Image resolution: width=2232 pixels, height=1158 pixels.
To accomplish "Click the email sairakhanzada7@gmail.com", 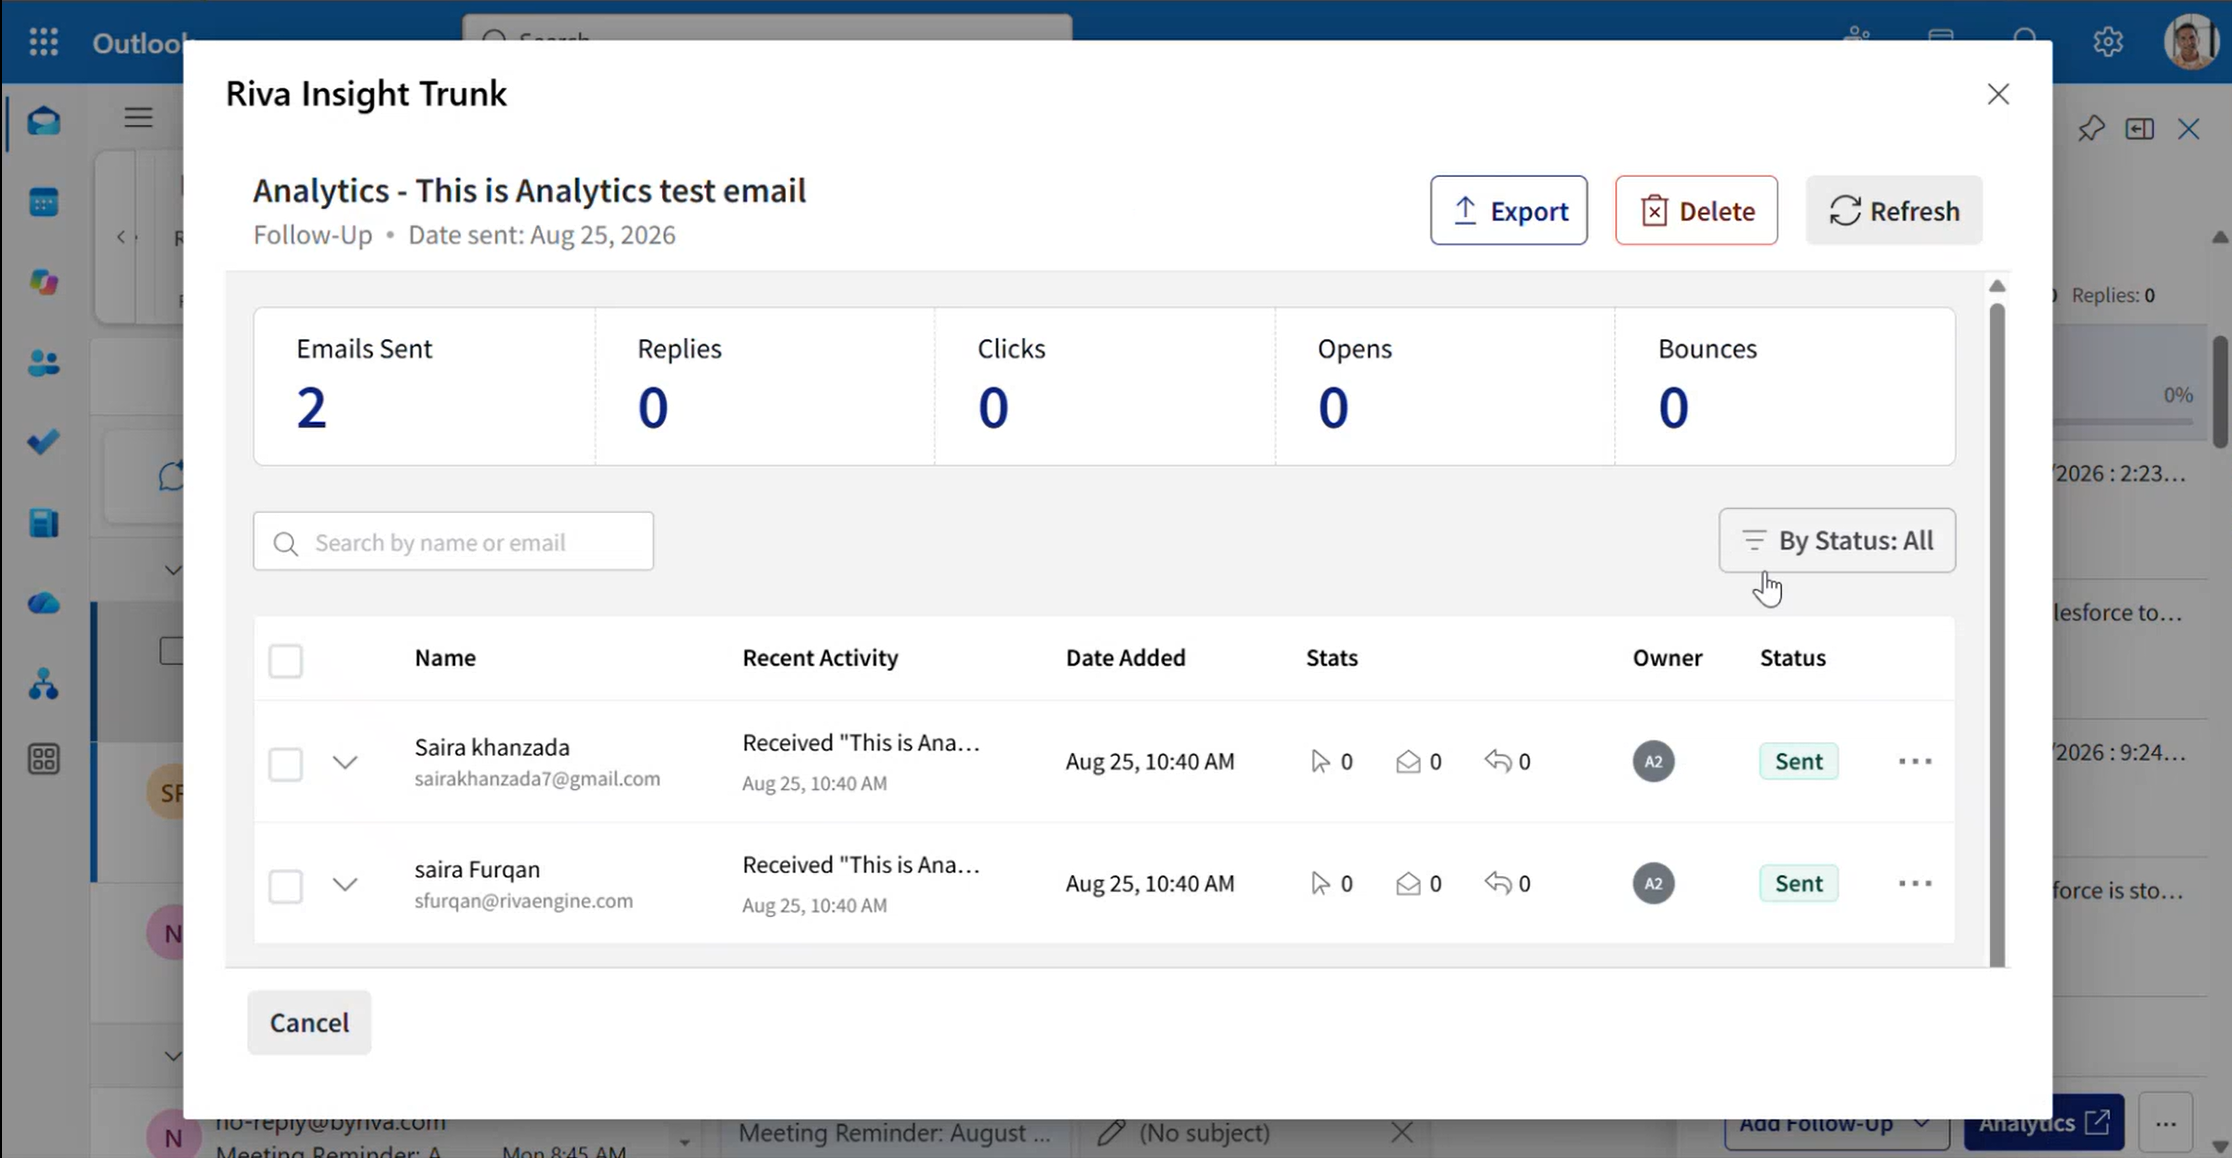I will coord(537,778).
